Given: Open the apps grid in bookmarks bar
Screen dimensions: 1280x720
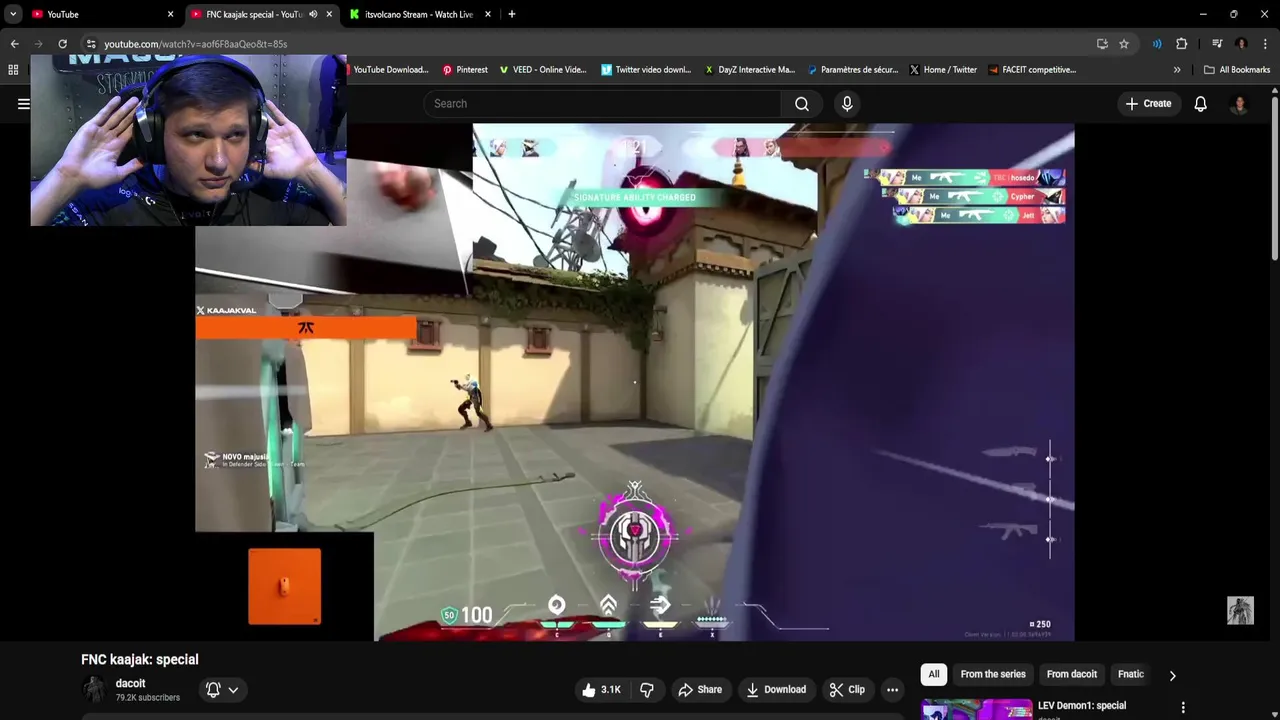Looking at the screenshot, I should click(13, 70).
